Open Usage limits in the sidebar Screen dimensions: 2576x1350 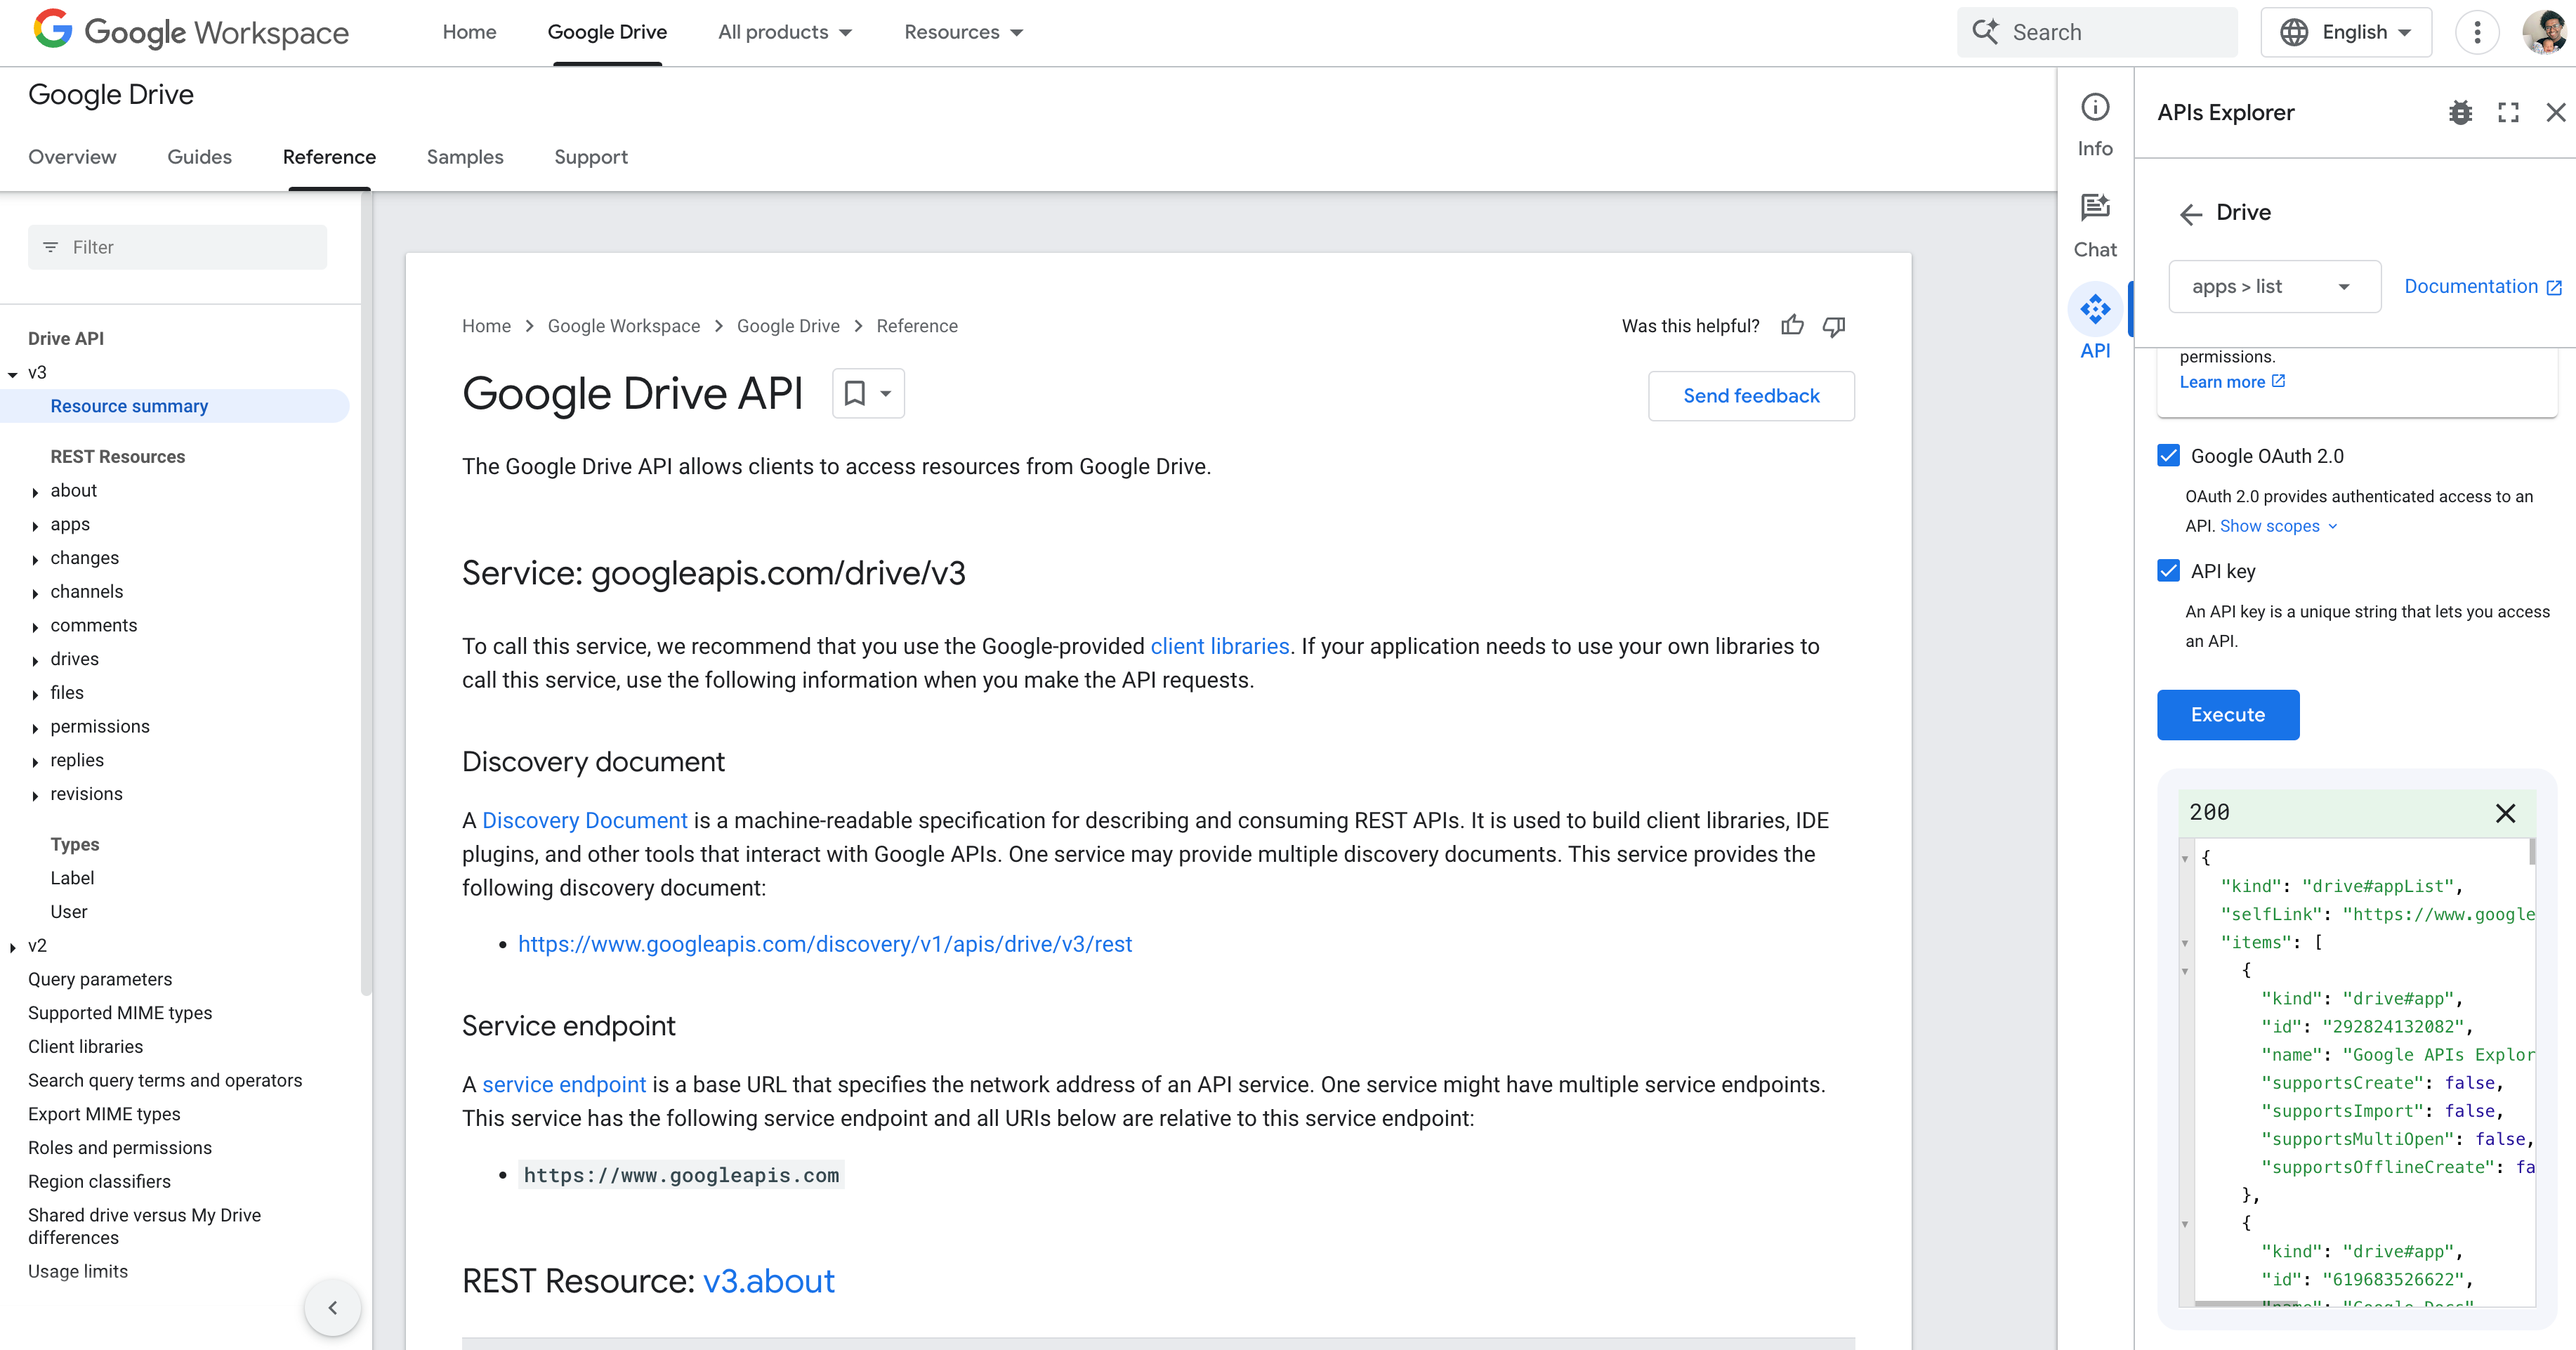tap(78, 1272)
